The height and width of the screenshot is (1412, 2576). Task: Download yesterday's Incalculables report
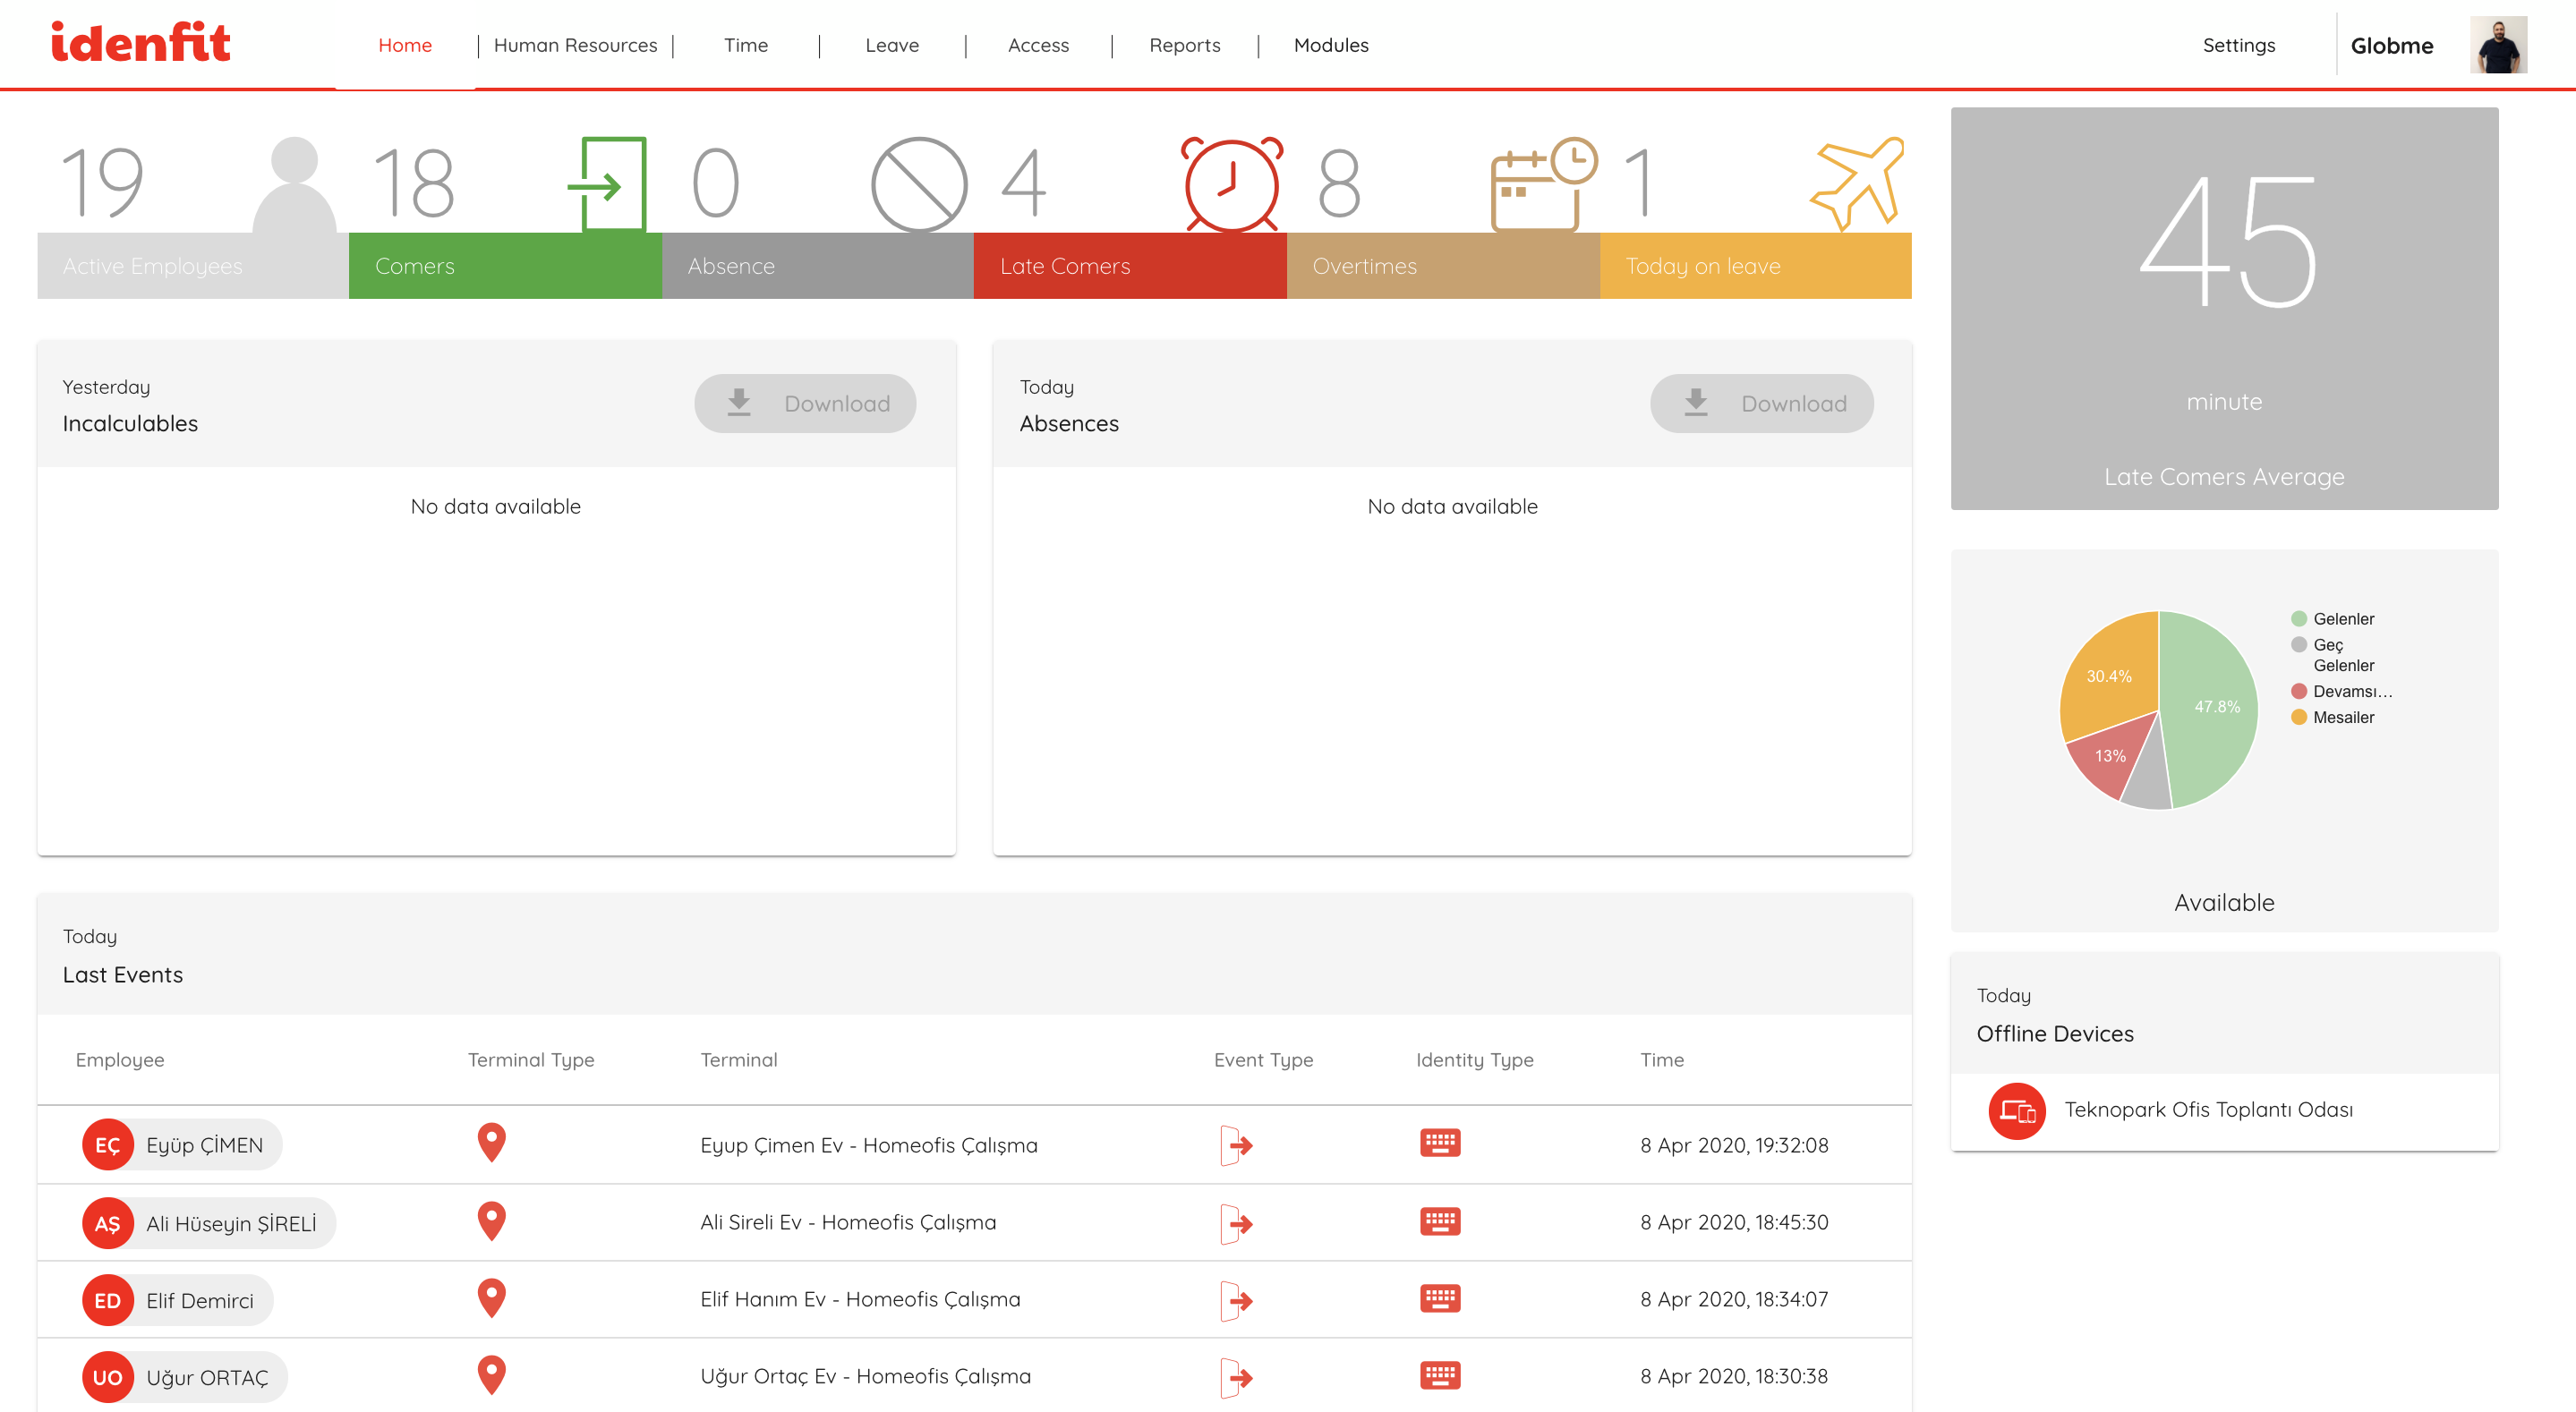click(x=805, y=403)
